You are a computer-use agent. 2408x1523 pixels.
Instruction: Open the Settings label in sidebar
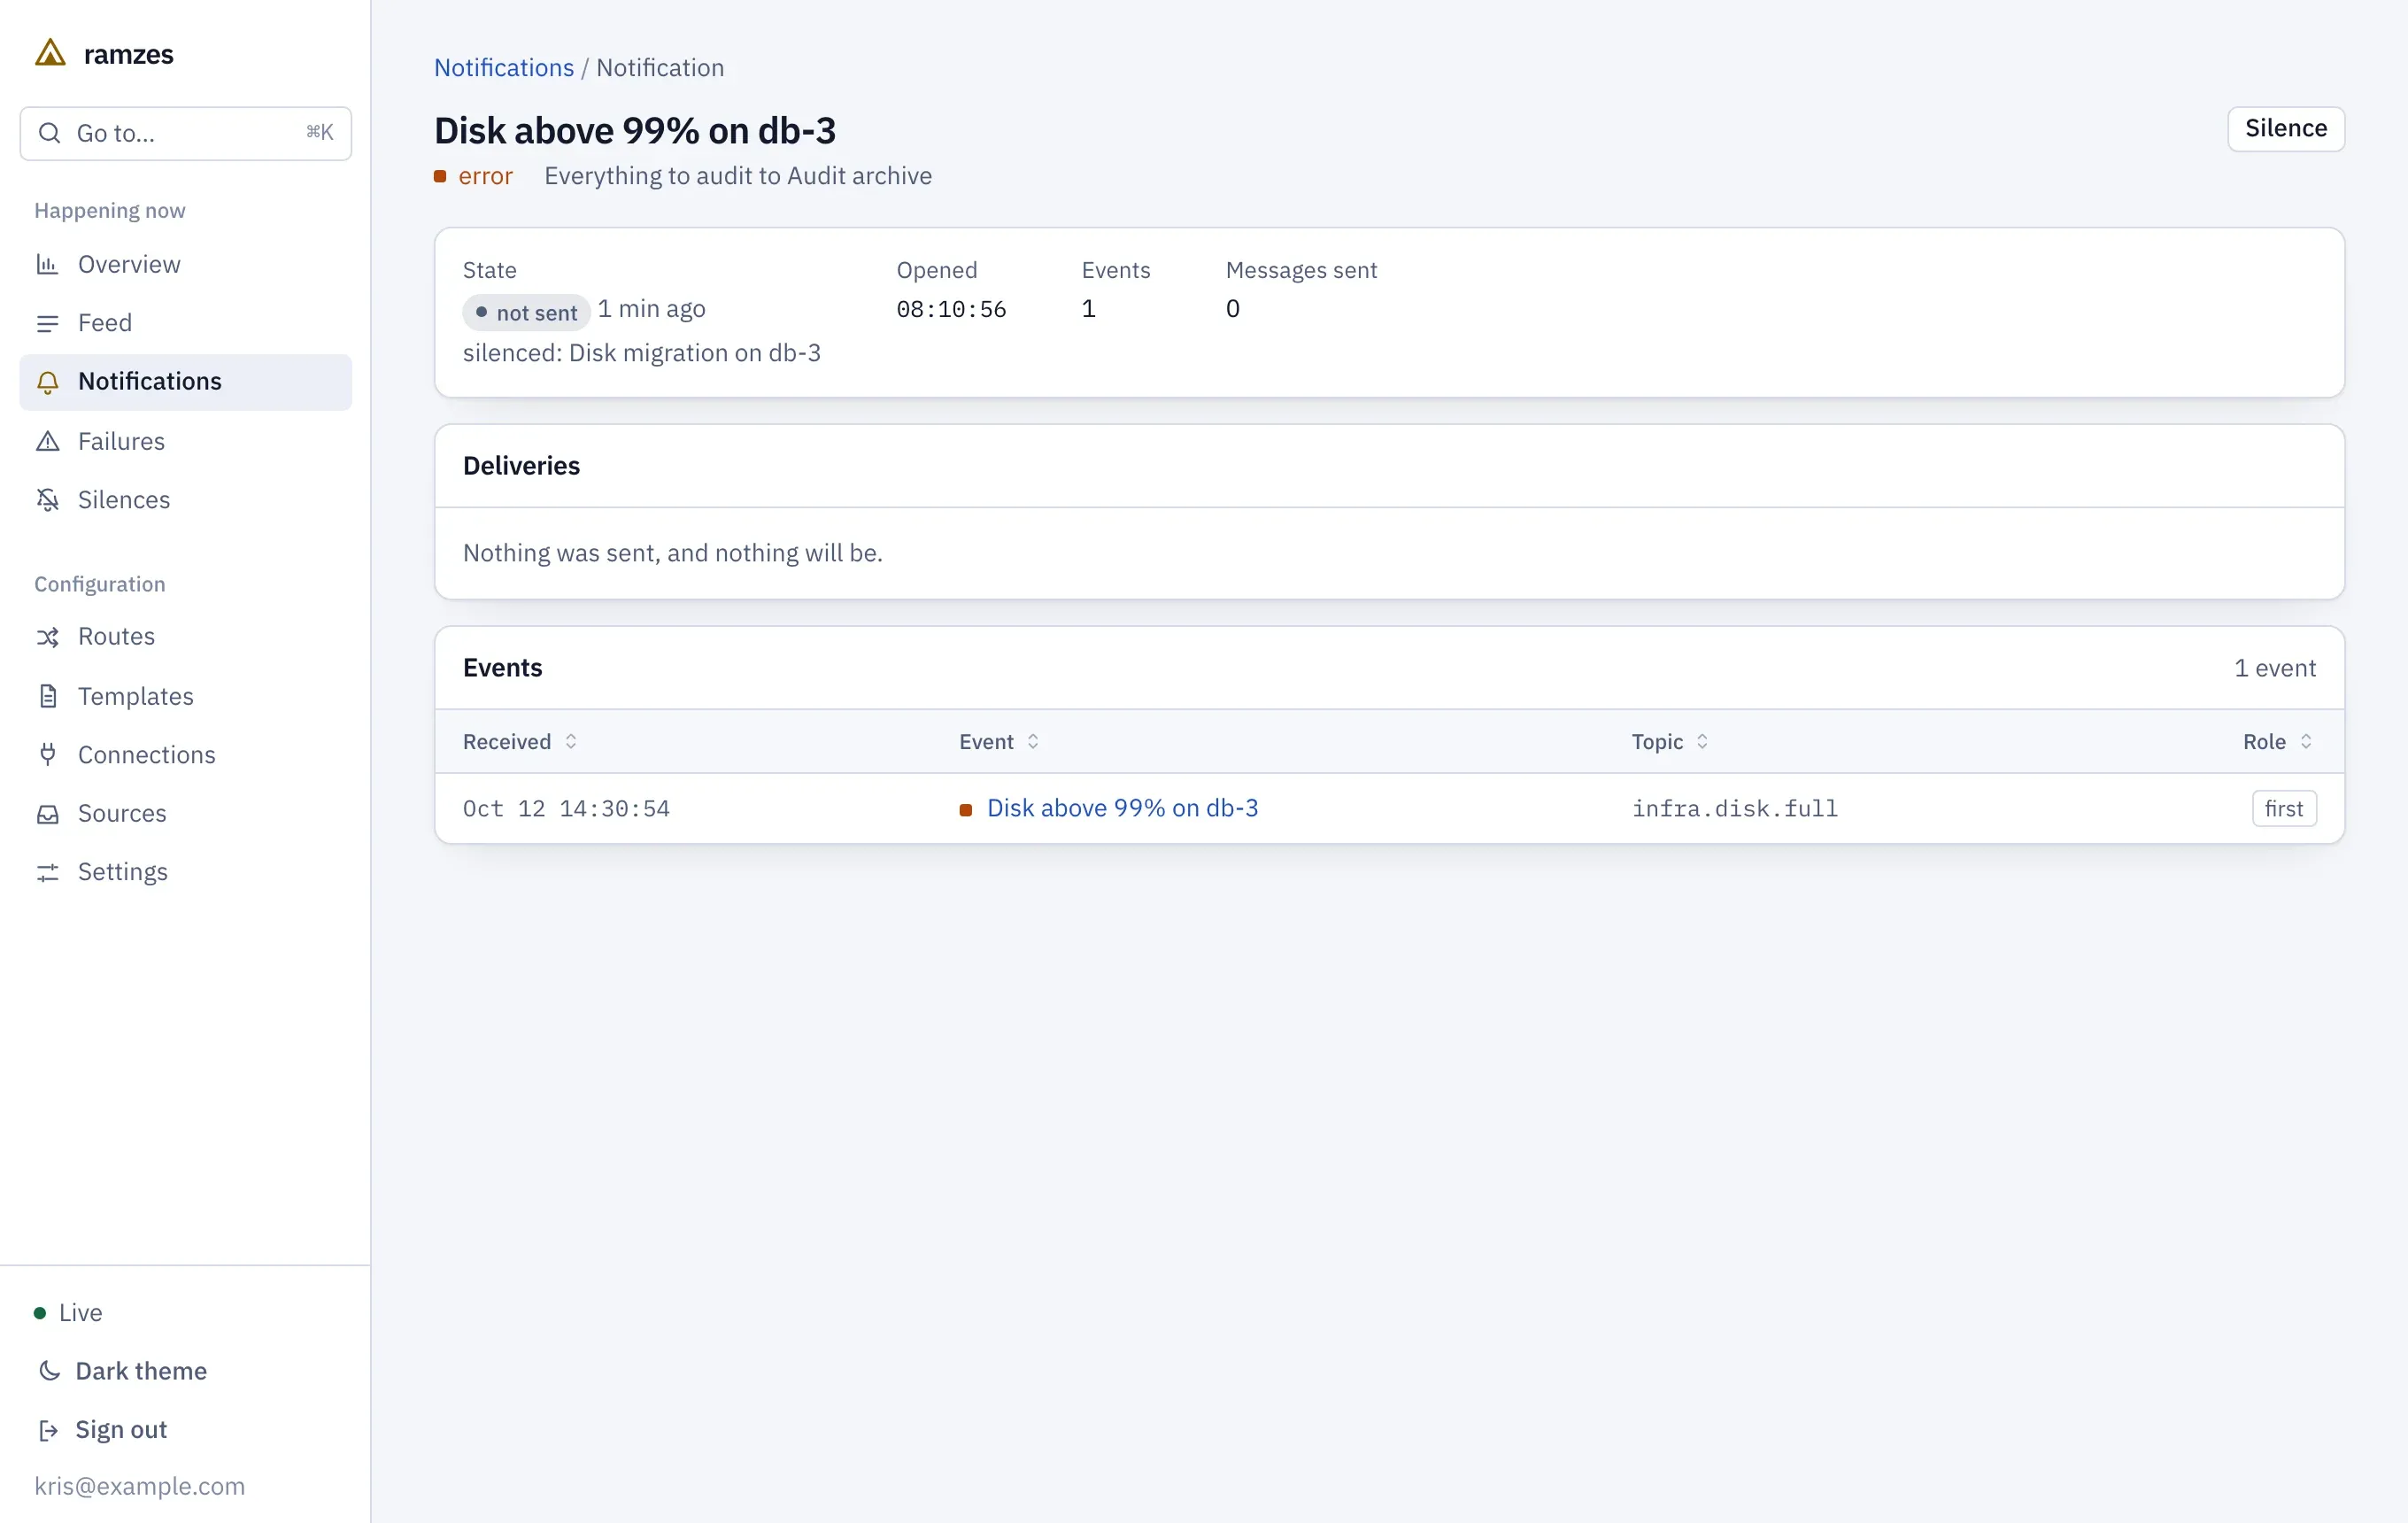pyautogui.click(x=123, y=872)
